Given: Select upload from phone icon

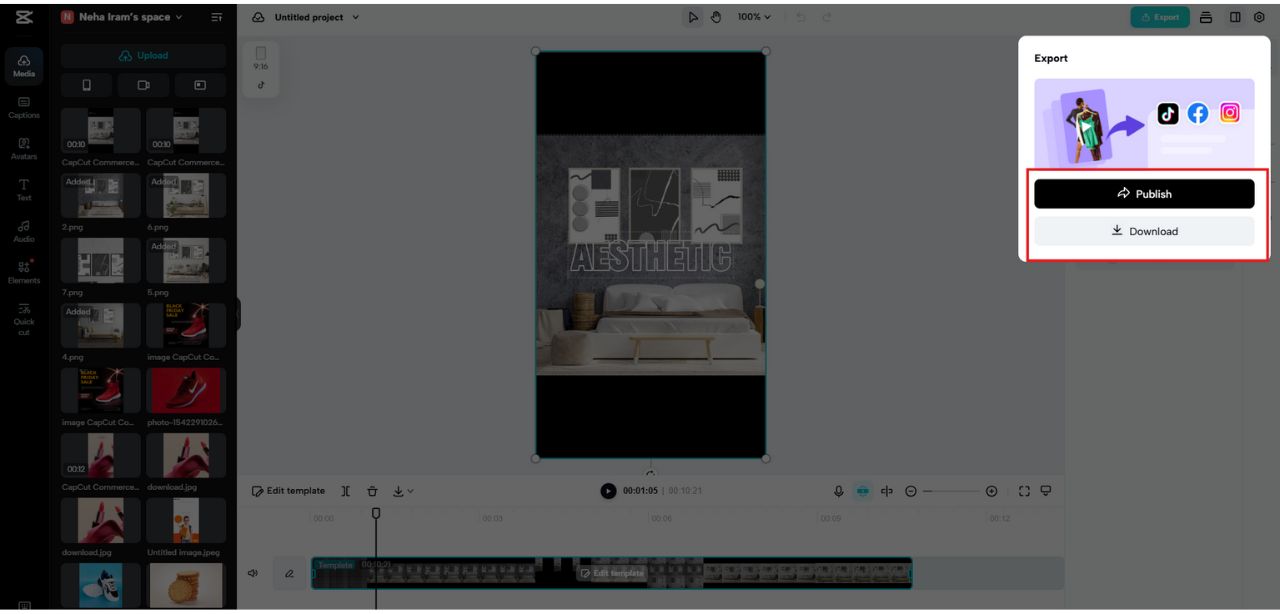Looking at the screenshot, I should [86, 85].
